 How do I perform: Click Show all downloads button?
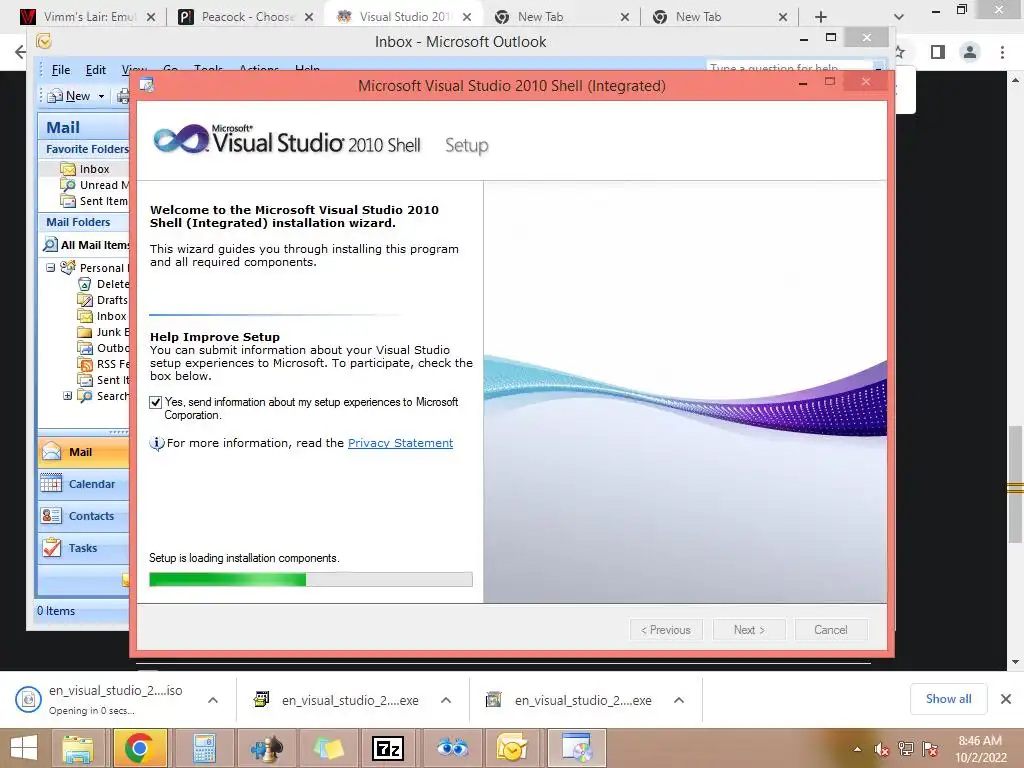(x=948, y=699)
